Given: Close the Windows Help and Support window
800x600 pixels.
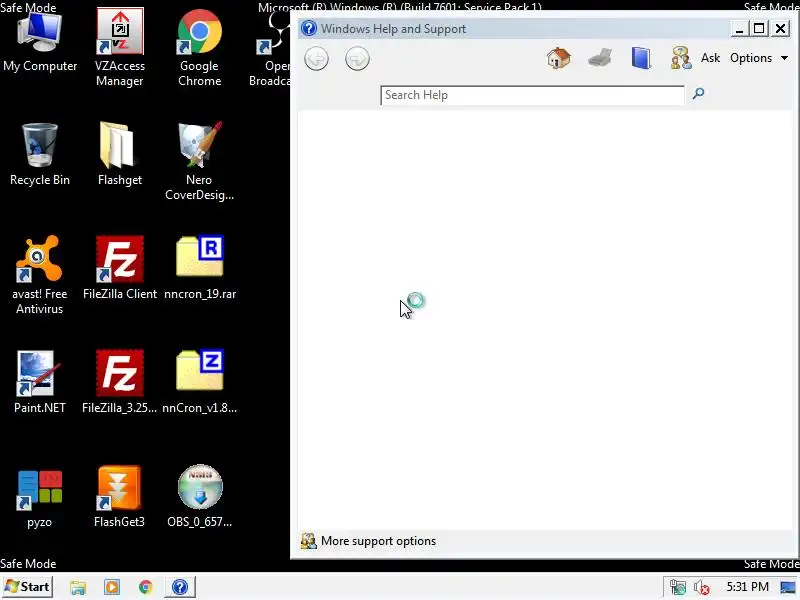Looking at the screenshot, I should tap(781, 29).
